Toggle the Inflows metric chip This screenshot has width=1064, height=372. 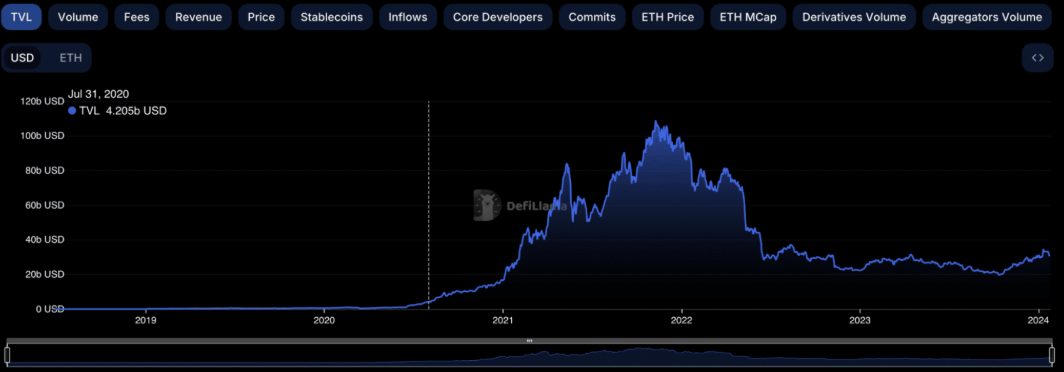click(408, 17)
